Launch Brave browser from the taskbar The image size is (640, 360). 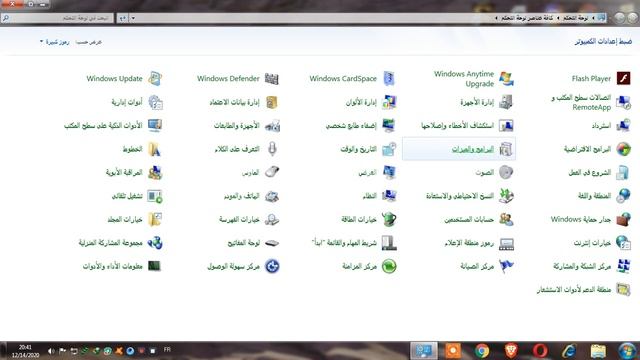(511, 351)
